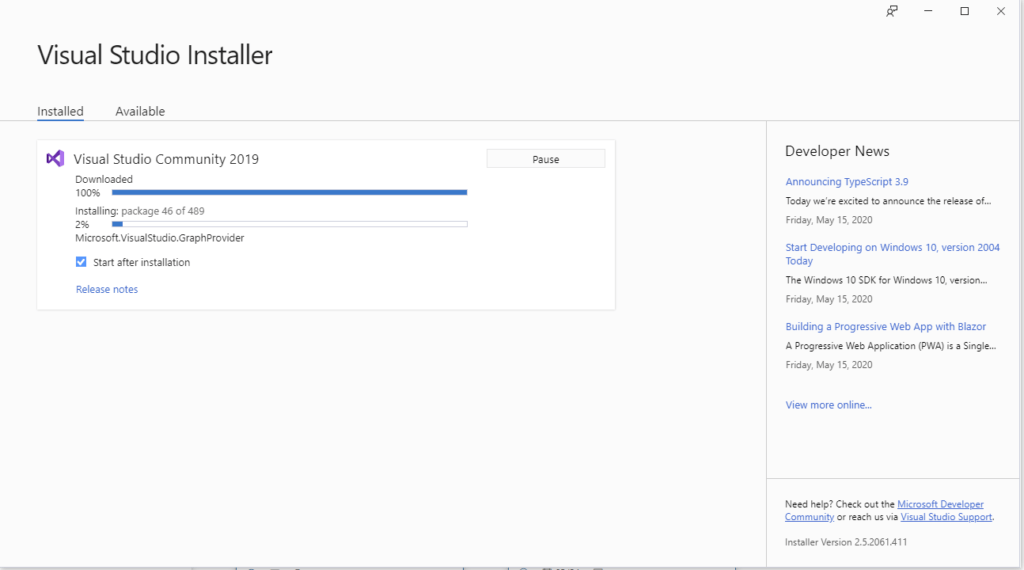Close the Visual Studio Installer window
The height and width of the screenshot is (570, 1024).
click(x=1001, y=11)
